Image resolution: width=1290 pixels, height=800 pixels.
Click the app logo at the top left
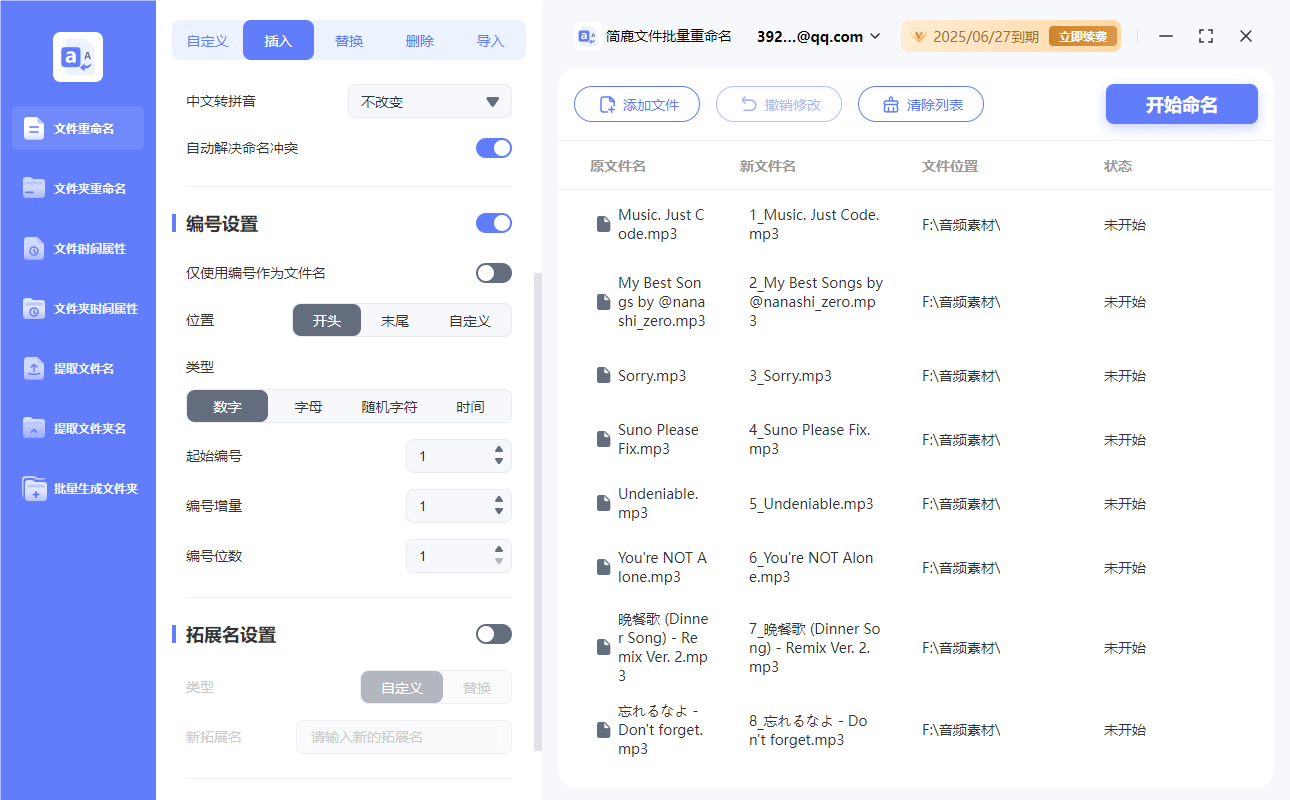[x=77, y=57]
